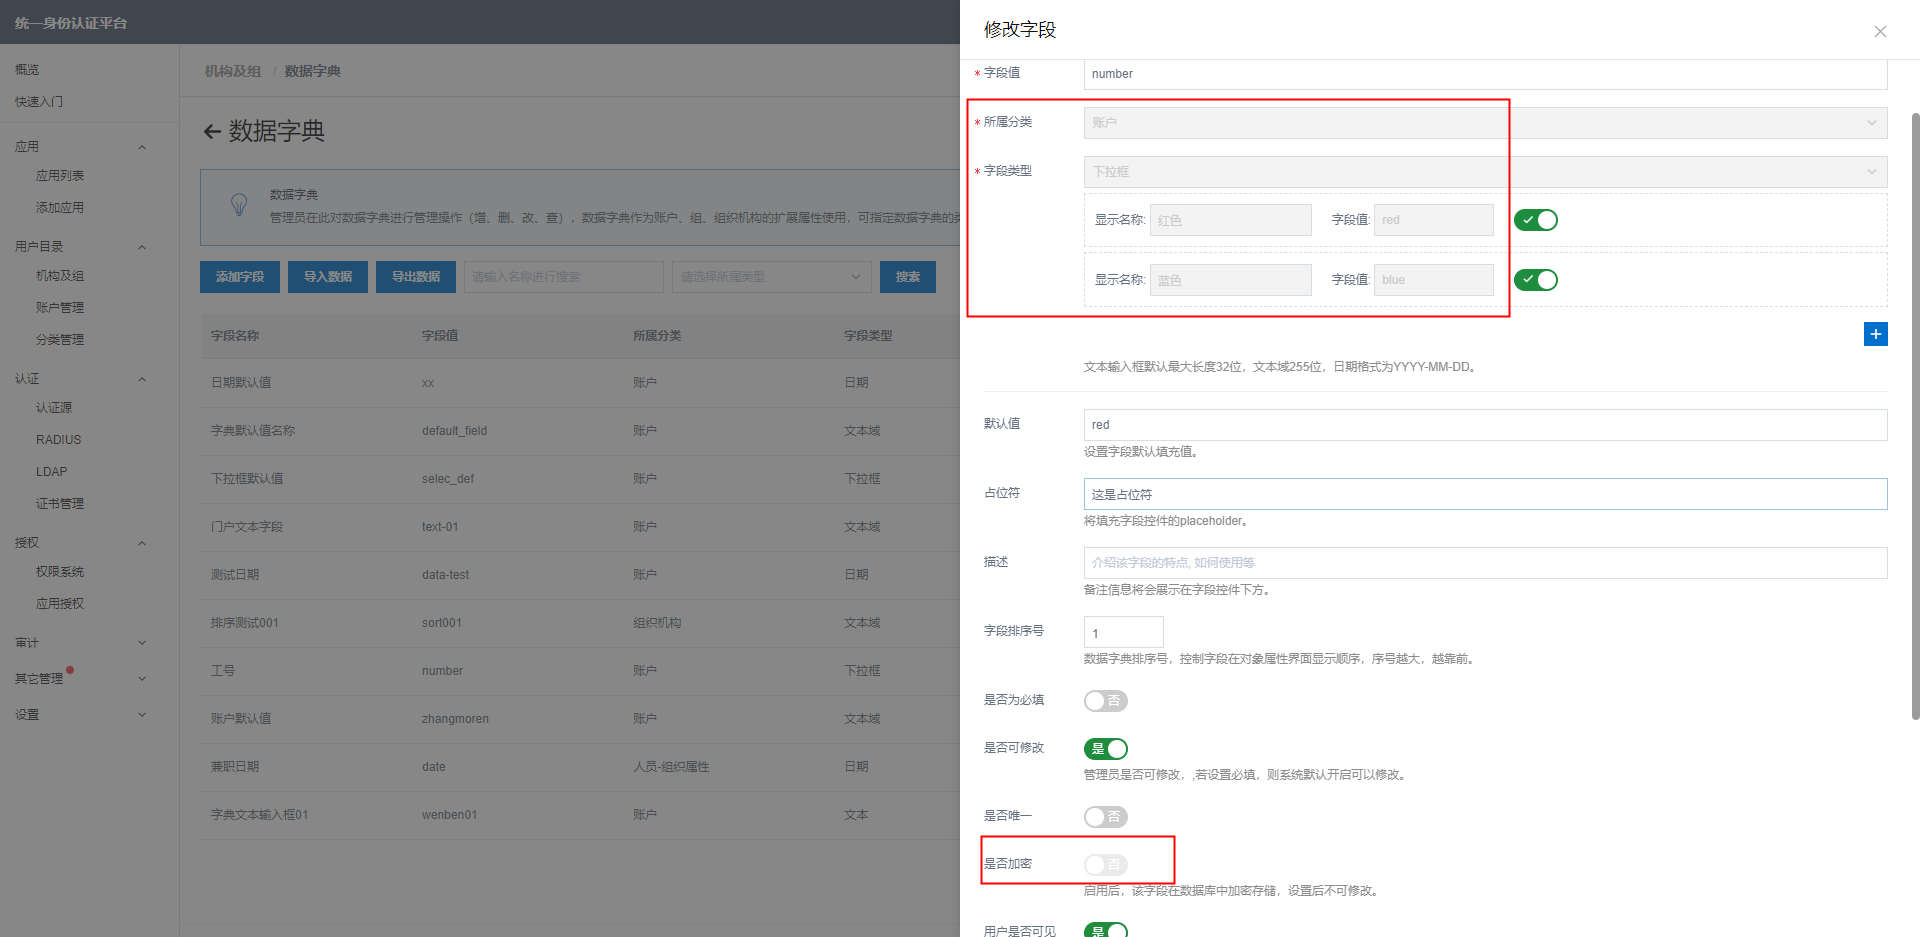The width and height of the screenshot is (1920, 937).
Task: Open the 请选择所属类型 filter dropdown
Action: pos(771,277)
